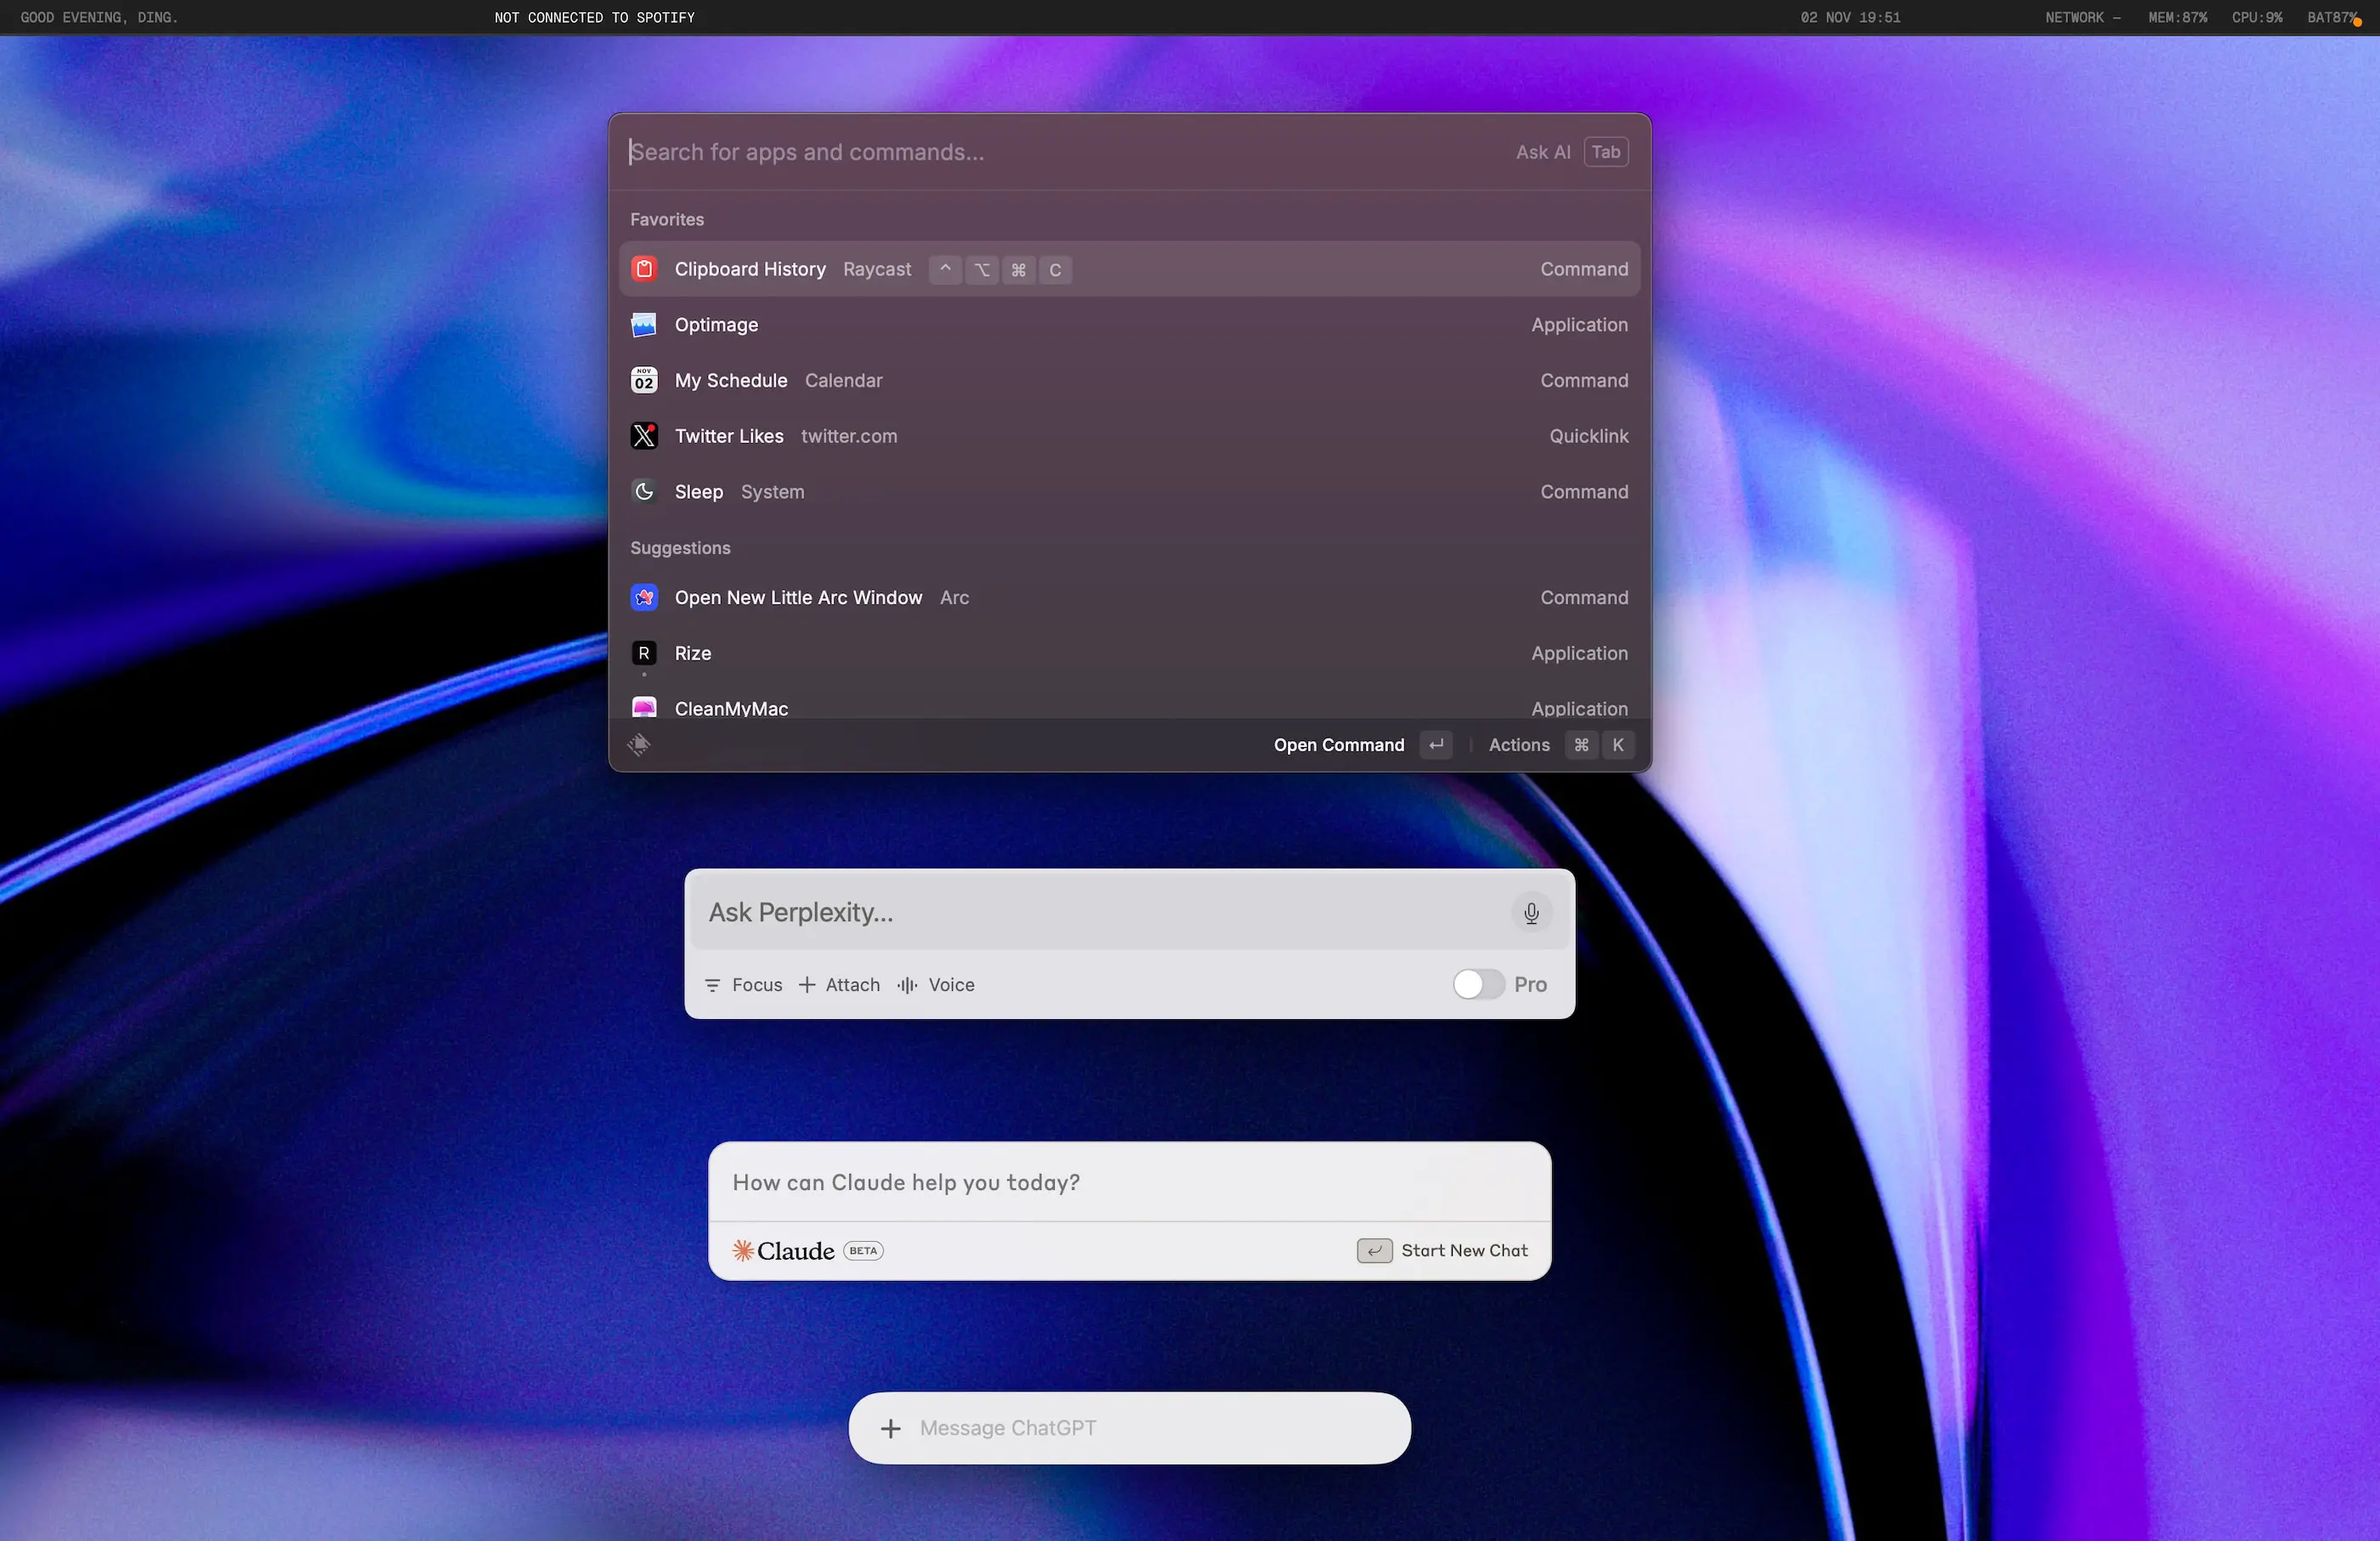Click the MEM:87% indicator

pyautogui.click(x=2177, y=17)
